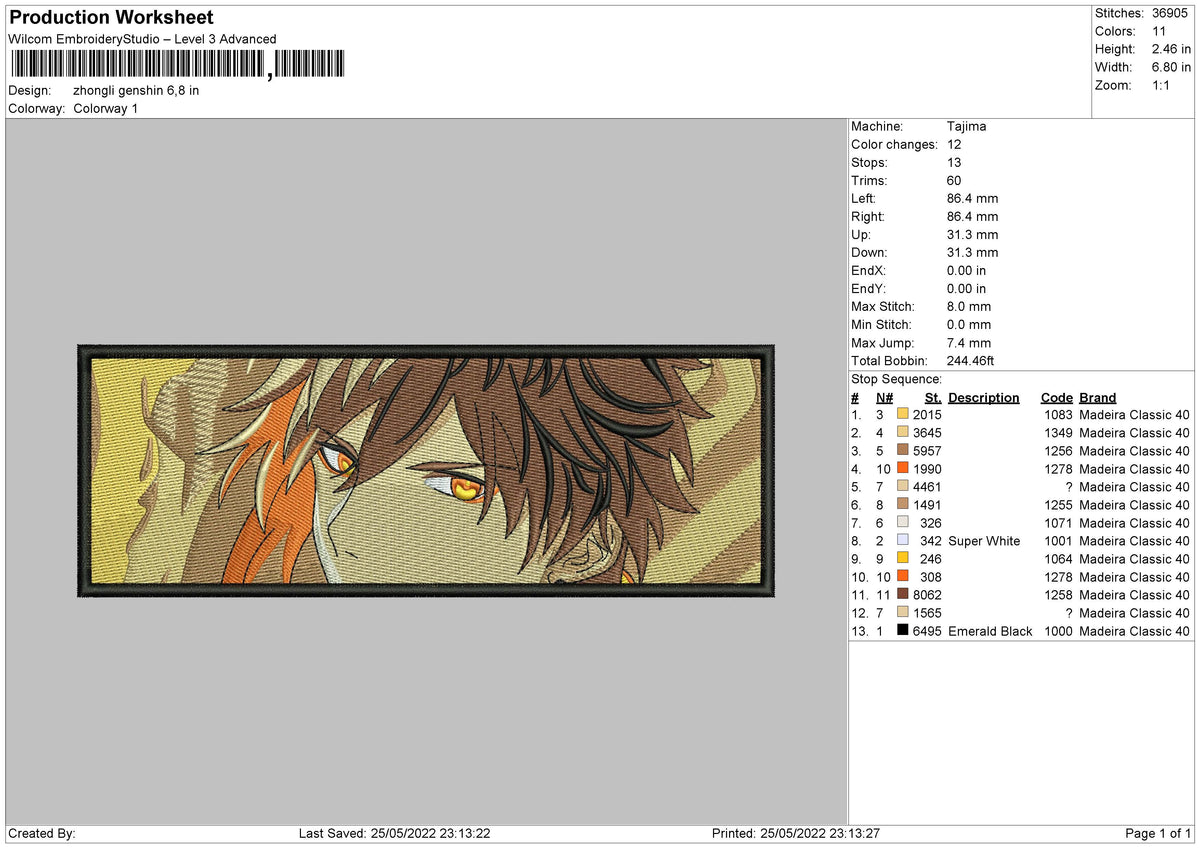This screenshot has width=1200, height=848.
Task: Click the St. column header
Action: point(933,398)
